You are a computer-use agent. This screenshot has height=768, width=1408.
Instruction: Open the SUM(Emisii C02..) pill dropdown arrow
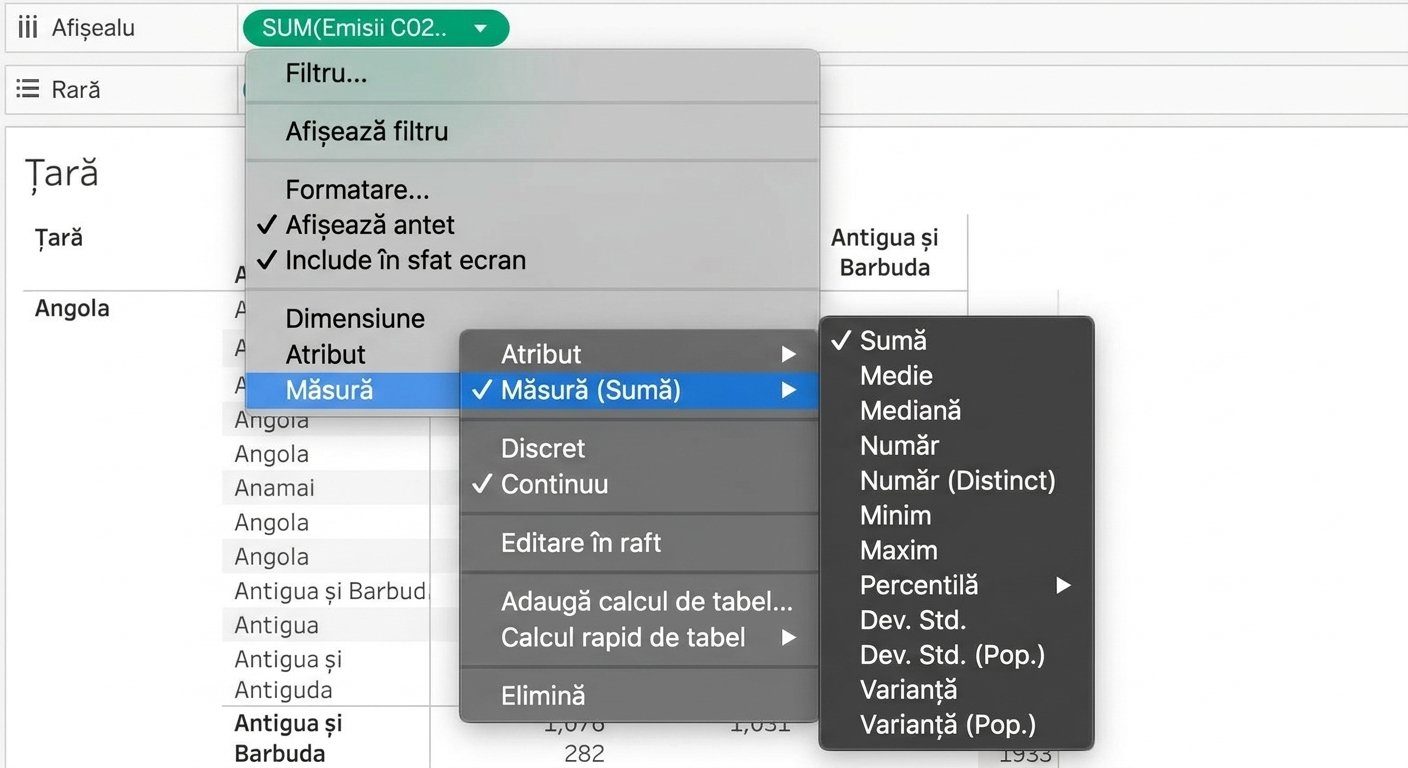coord(481,28)
